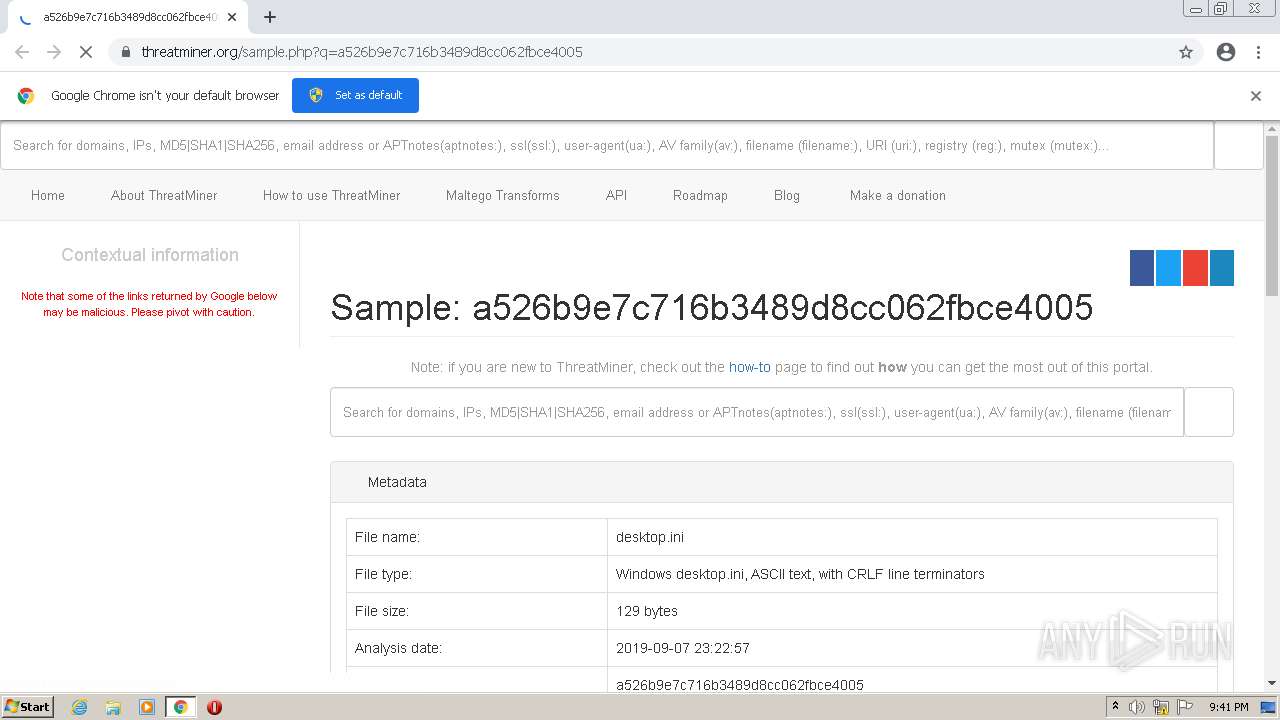Click the browser forward arrow

tap(54, 52)
